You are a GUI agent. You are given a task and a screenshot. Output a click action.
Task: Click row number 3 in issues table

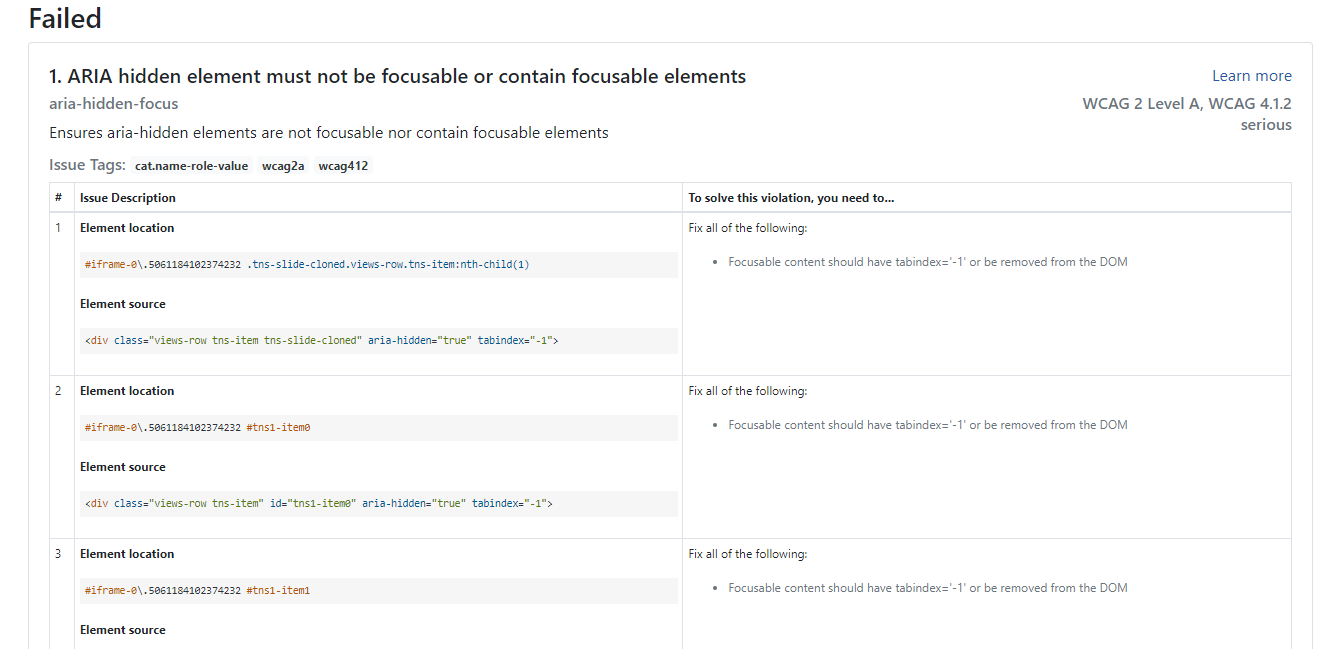click(x=58, y=554)
